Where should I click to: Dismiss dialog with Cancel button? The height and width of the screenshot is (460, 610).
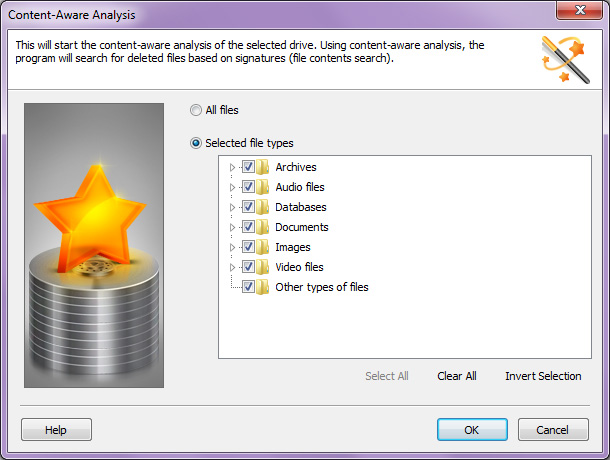[x=553, y=430]
